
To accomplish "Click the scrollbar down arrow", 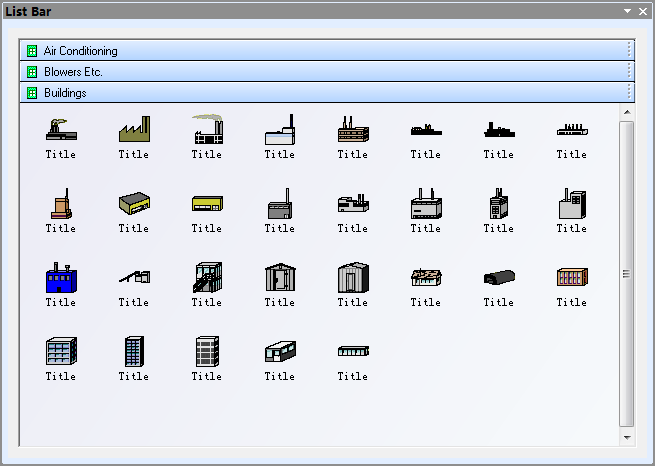I will pyautogui.click(x=627, y=437).
